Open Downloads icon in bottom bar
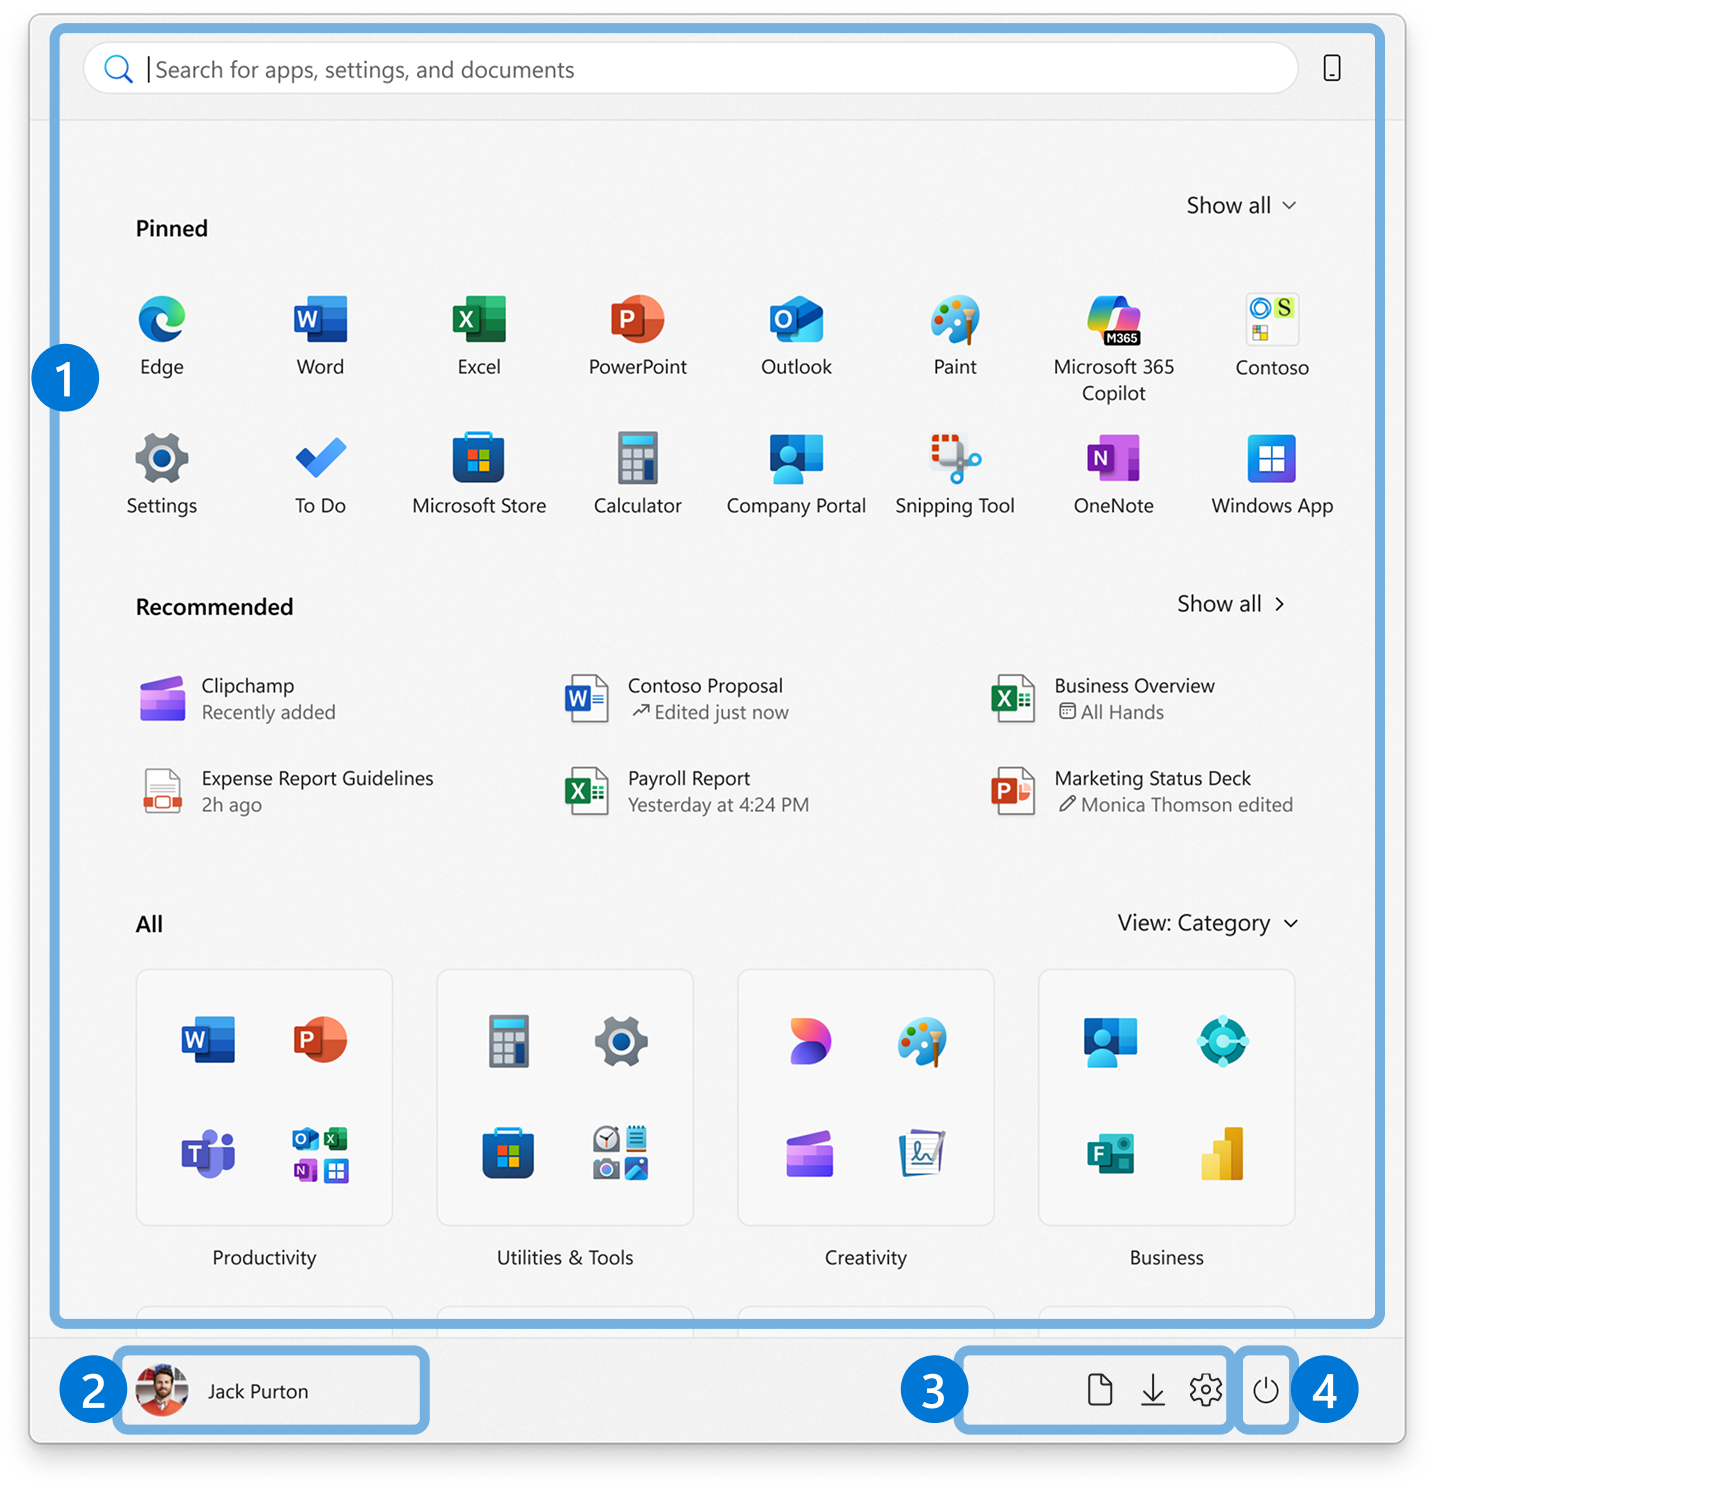This screenshot has width=1728, height=1488. [x=1153, y=1390]
